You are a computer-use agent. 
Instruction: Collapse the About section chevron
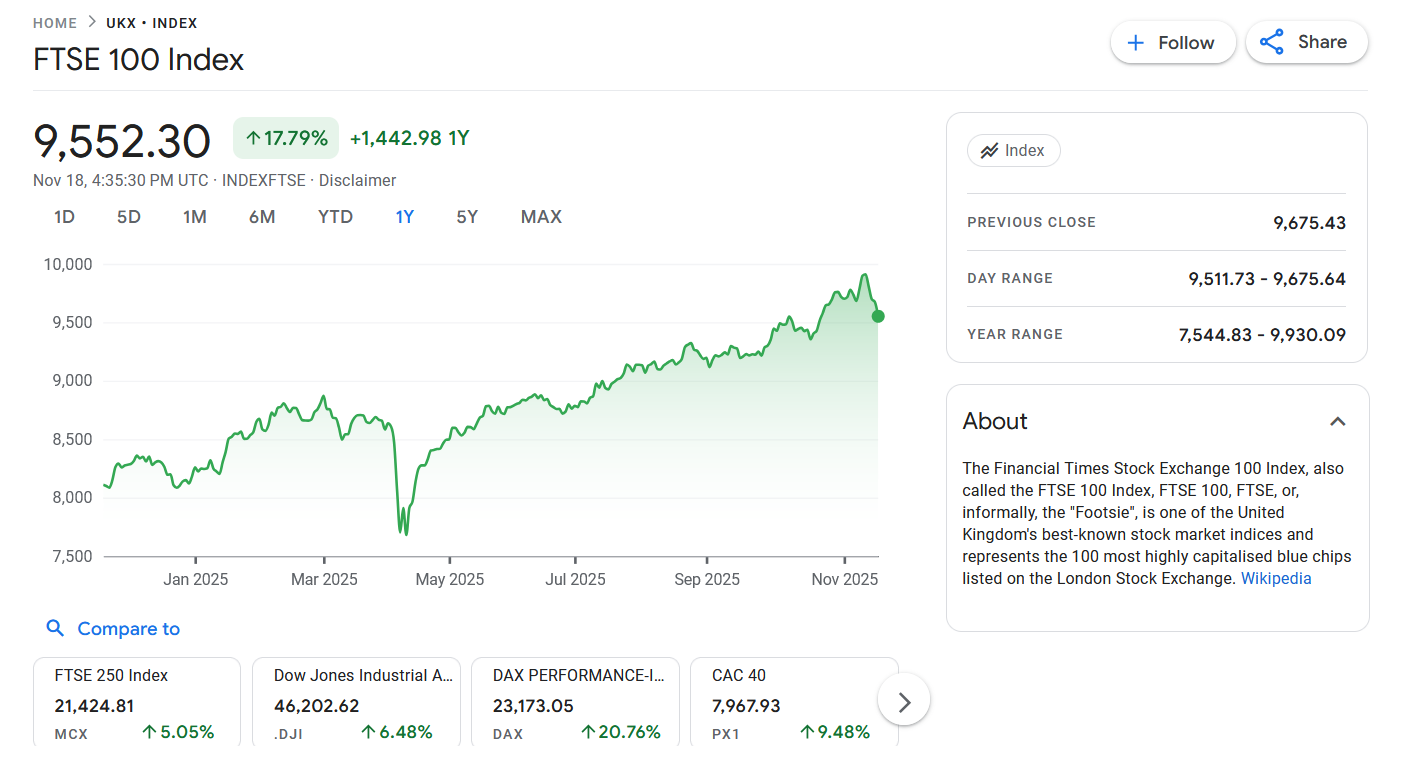(1337, 421)
